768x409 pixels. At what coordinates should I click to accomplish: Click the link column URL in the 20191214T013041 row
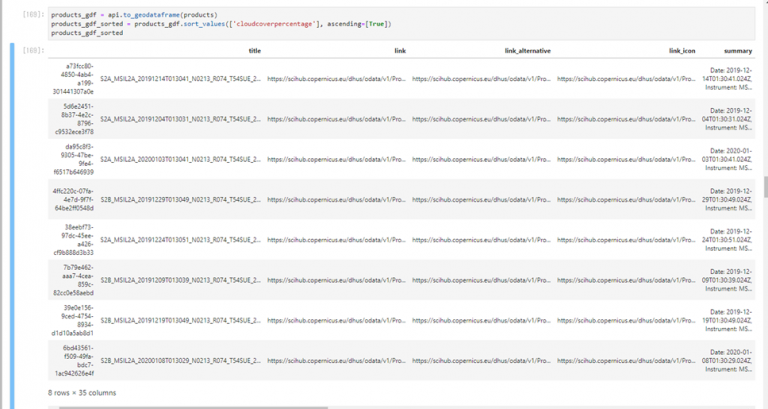click(336, 79)
